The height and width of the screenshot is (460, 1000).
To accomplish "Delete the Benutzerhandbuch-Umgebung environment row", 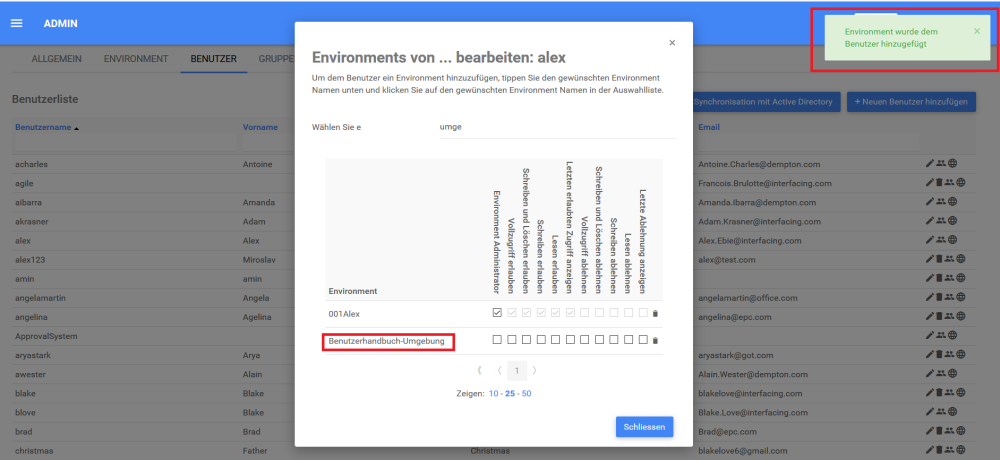I will 655,341.
